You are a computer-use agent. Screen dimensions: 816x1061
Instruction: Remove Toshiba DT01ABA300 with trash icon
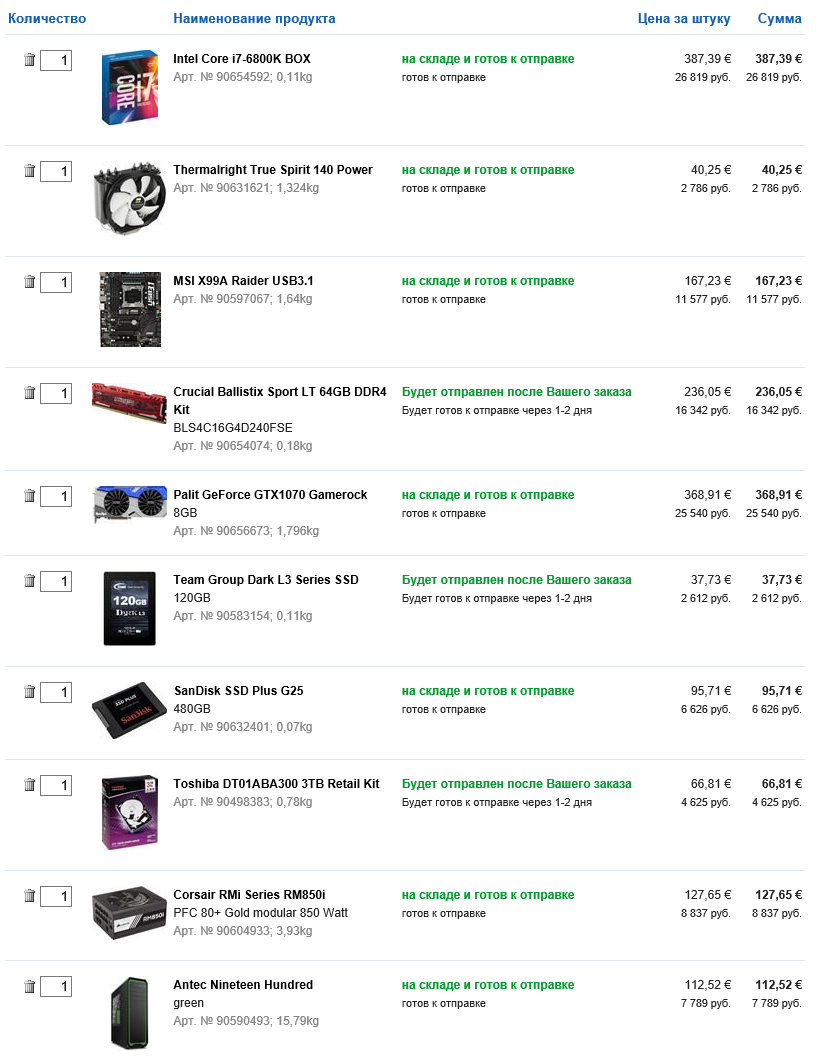[29, 785]
